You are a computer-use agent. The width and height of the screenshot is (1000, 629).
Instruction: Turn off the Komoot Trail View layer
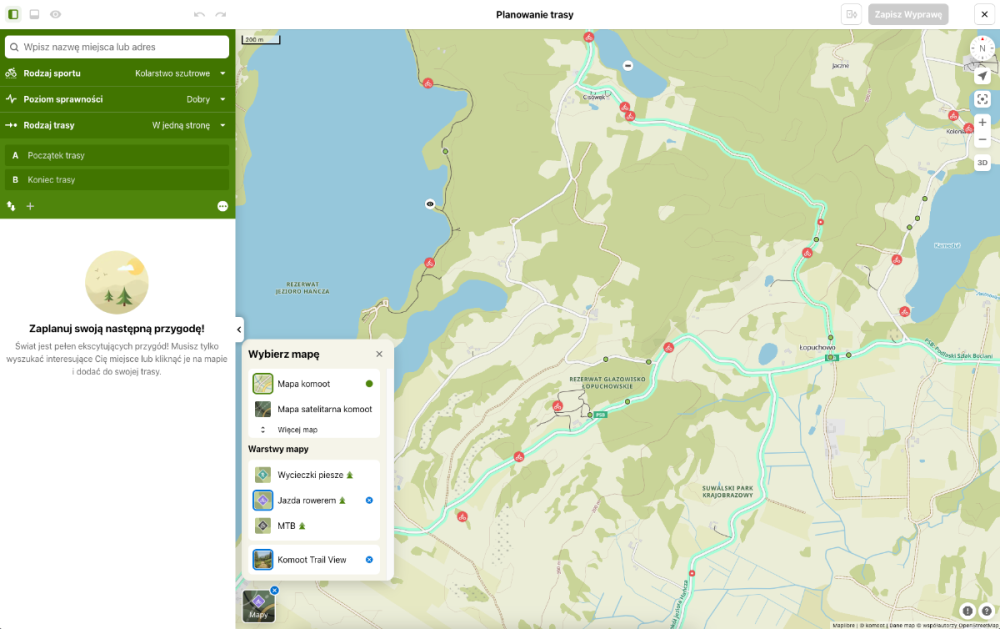[x=369, y=559]
